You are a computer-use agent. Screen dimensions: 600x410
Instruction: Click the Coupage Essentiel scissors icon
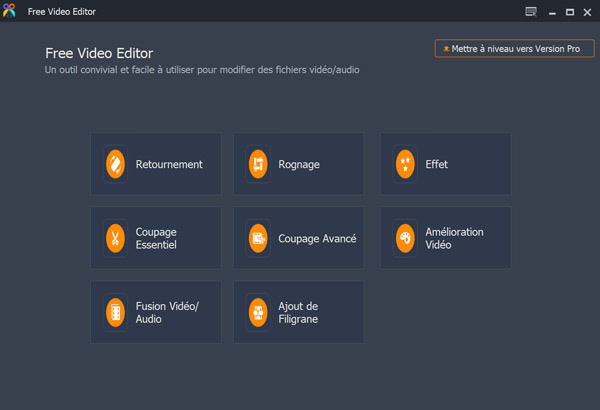click(x=115, y=238)
